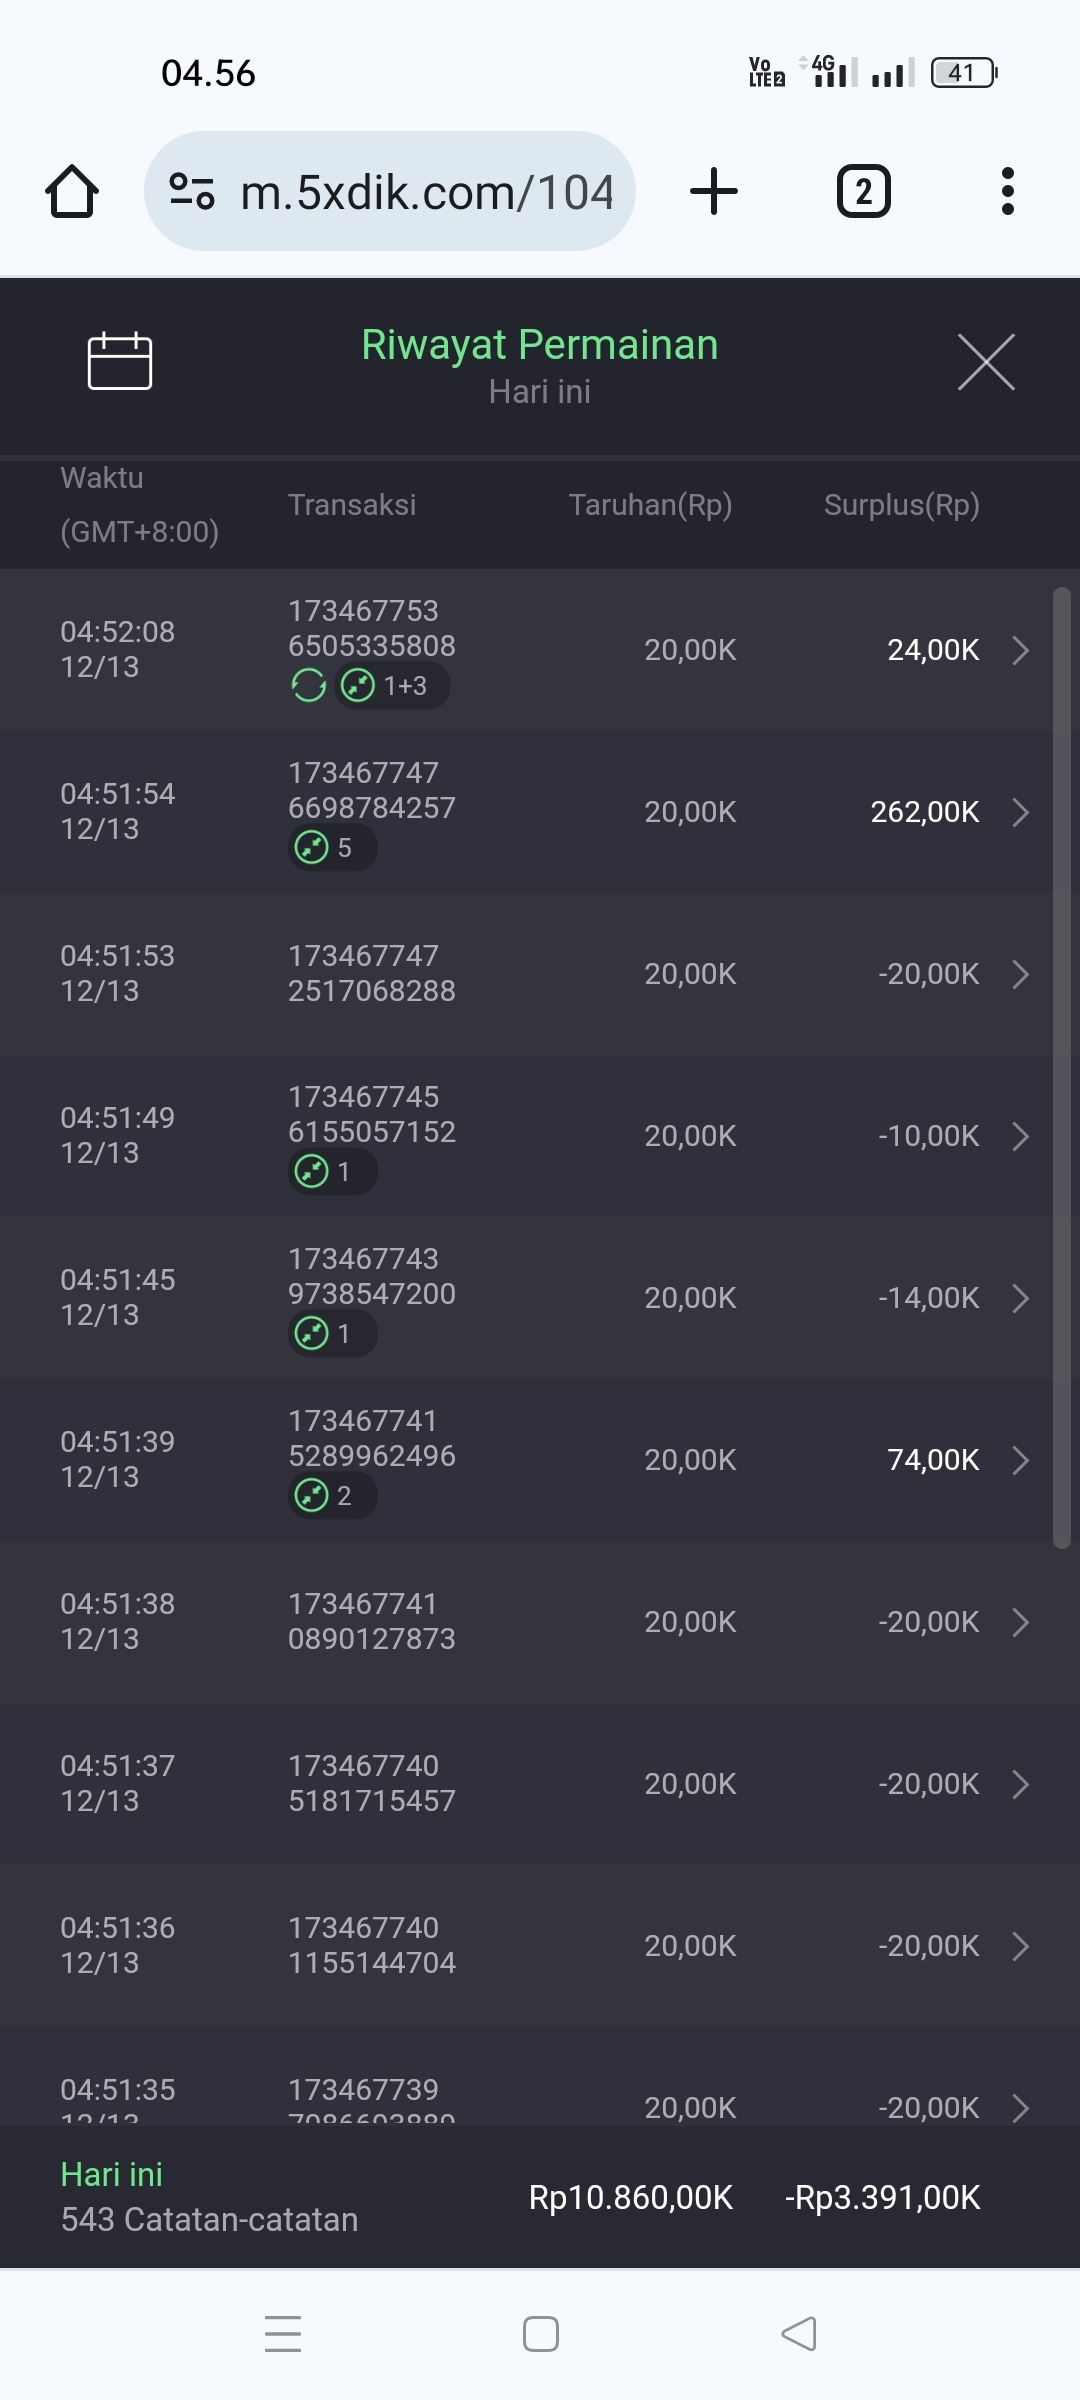Close the Riwayat Permainan panel
This screenshot has height=2400, width=1080.
(x=986, y=362)
